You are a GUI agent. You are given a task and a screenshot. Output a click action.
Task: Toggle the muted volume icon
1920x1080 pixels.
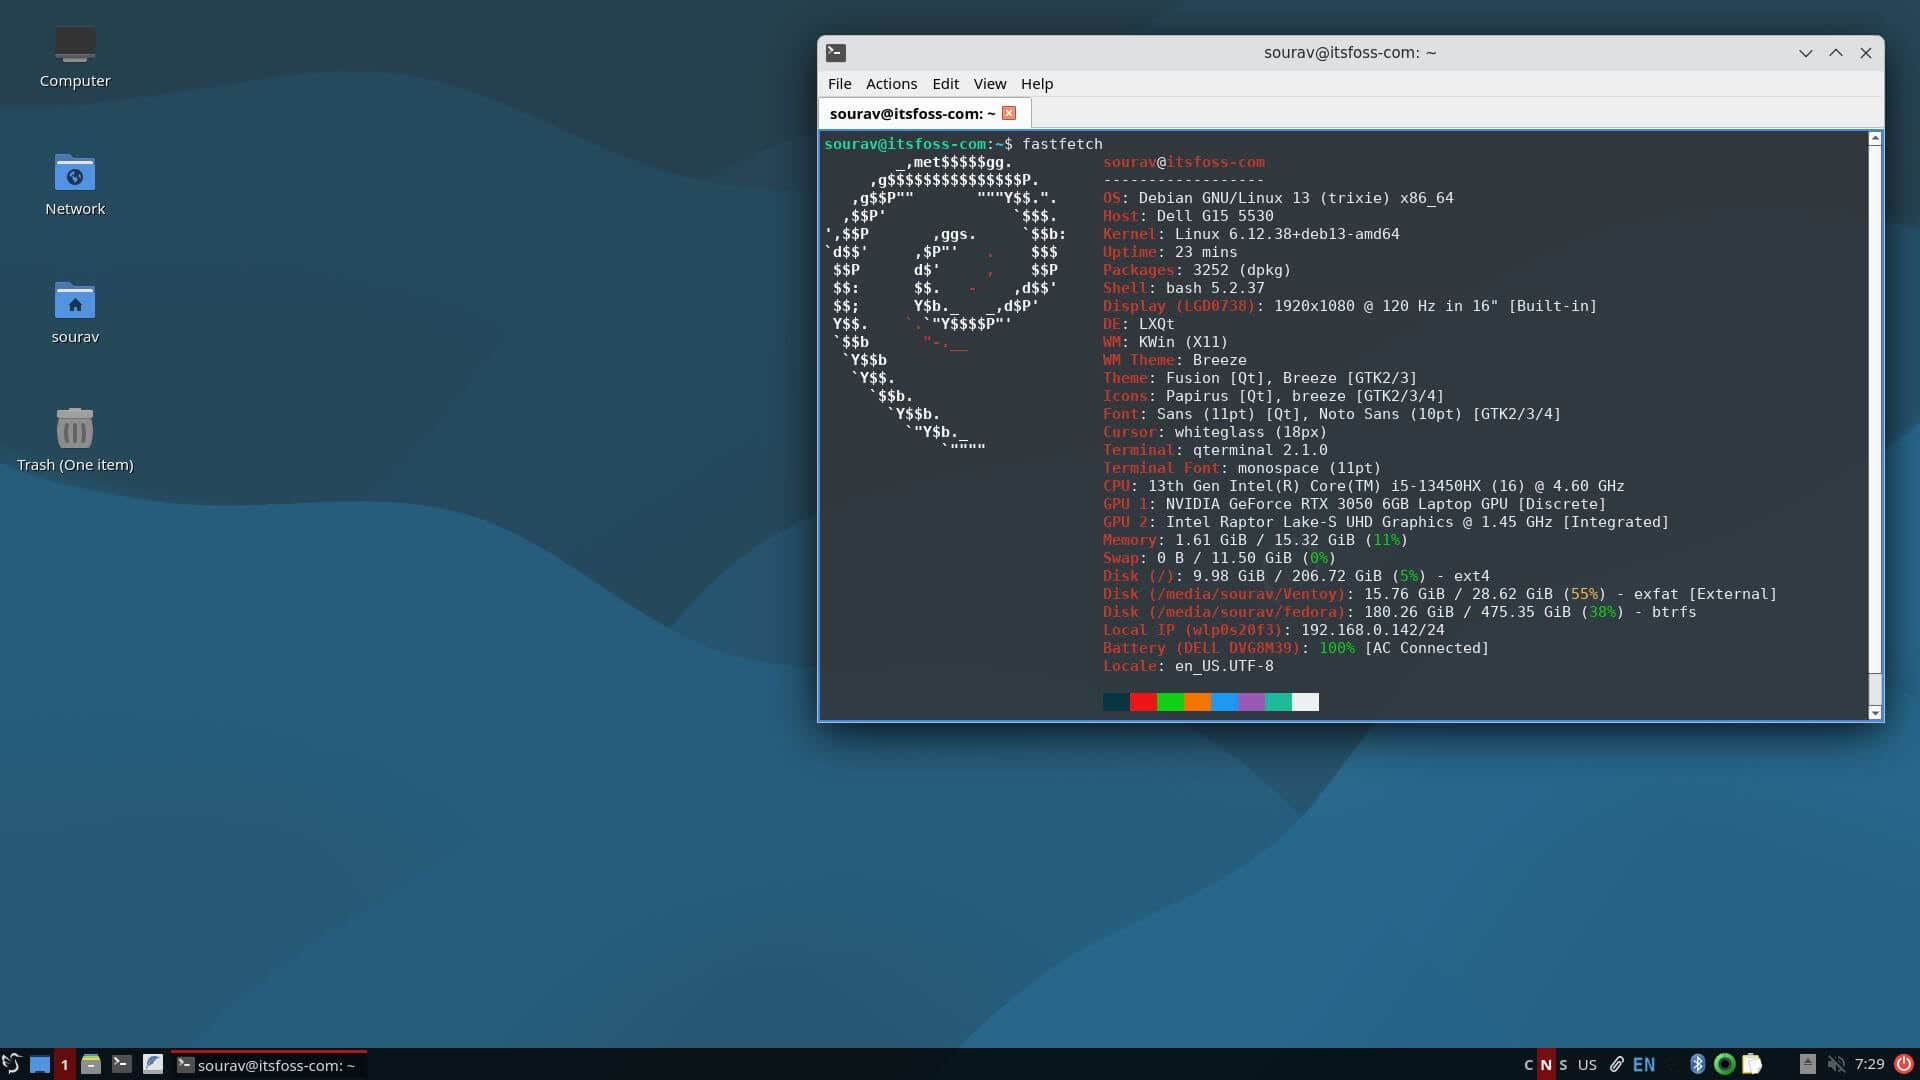1836,1064
